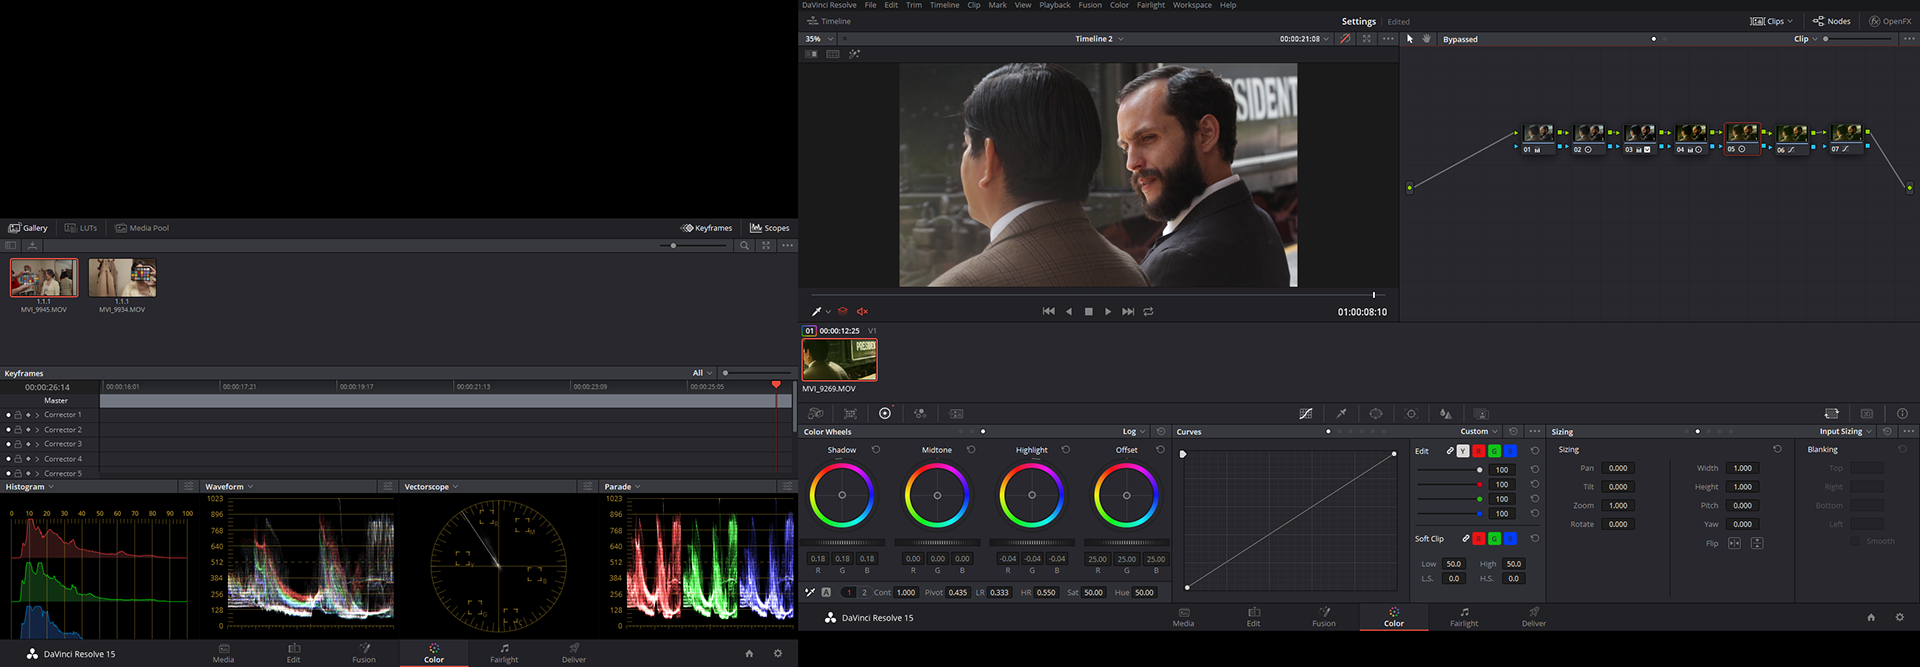Open the Motion Effects palette icon

pos(956,413)
